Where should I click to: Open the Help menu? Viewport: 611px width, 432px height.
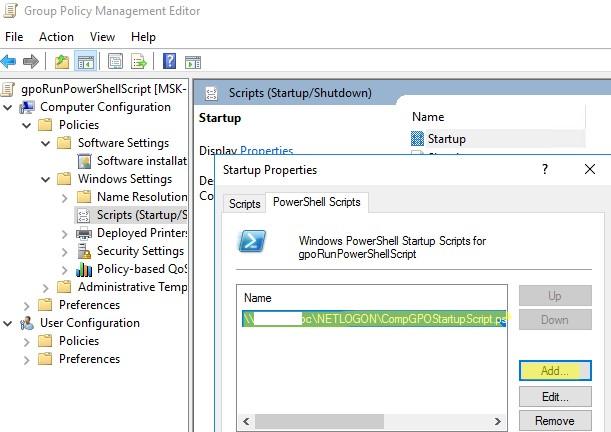[x=143, y=37]
